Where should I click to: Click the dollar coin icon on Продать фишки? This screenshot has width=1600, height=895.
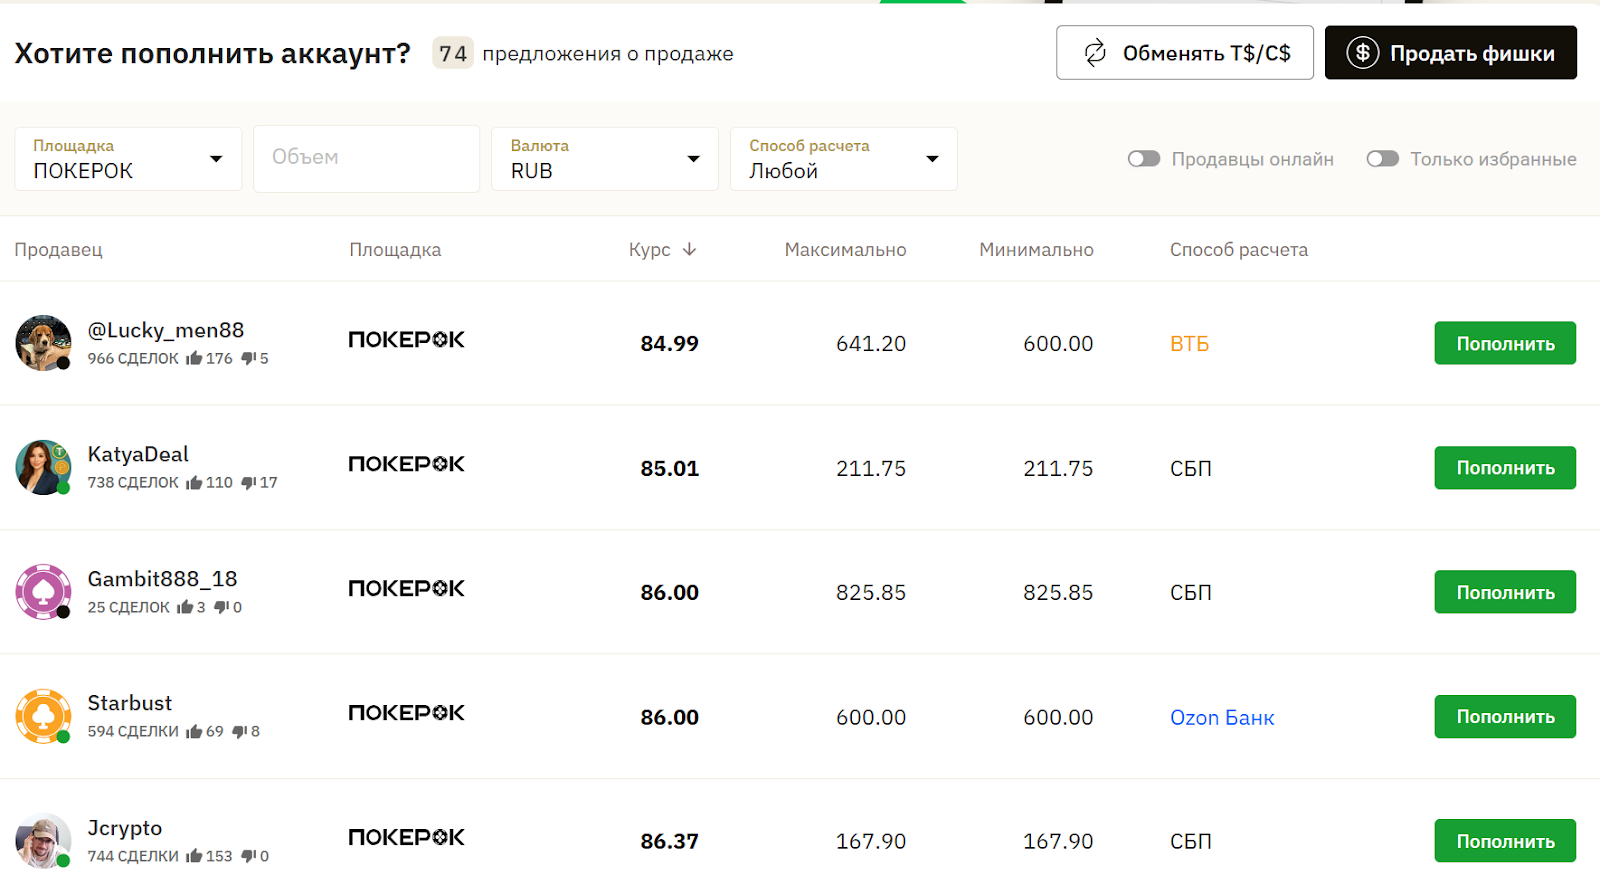(1361, 53)
